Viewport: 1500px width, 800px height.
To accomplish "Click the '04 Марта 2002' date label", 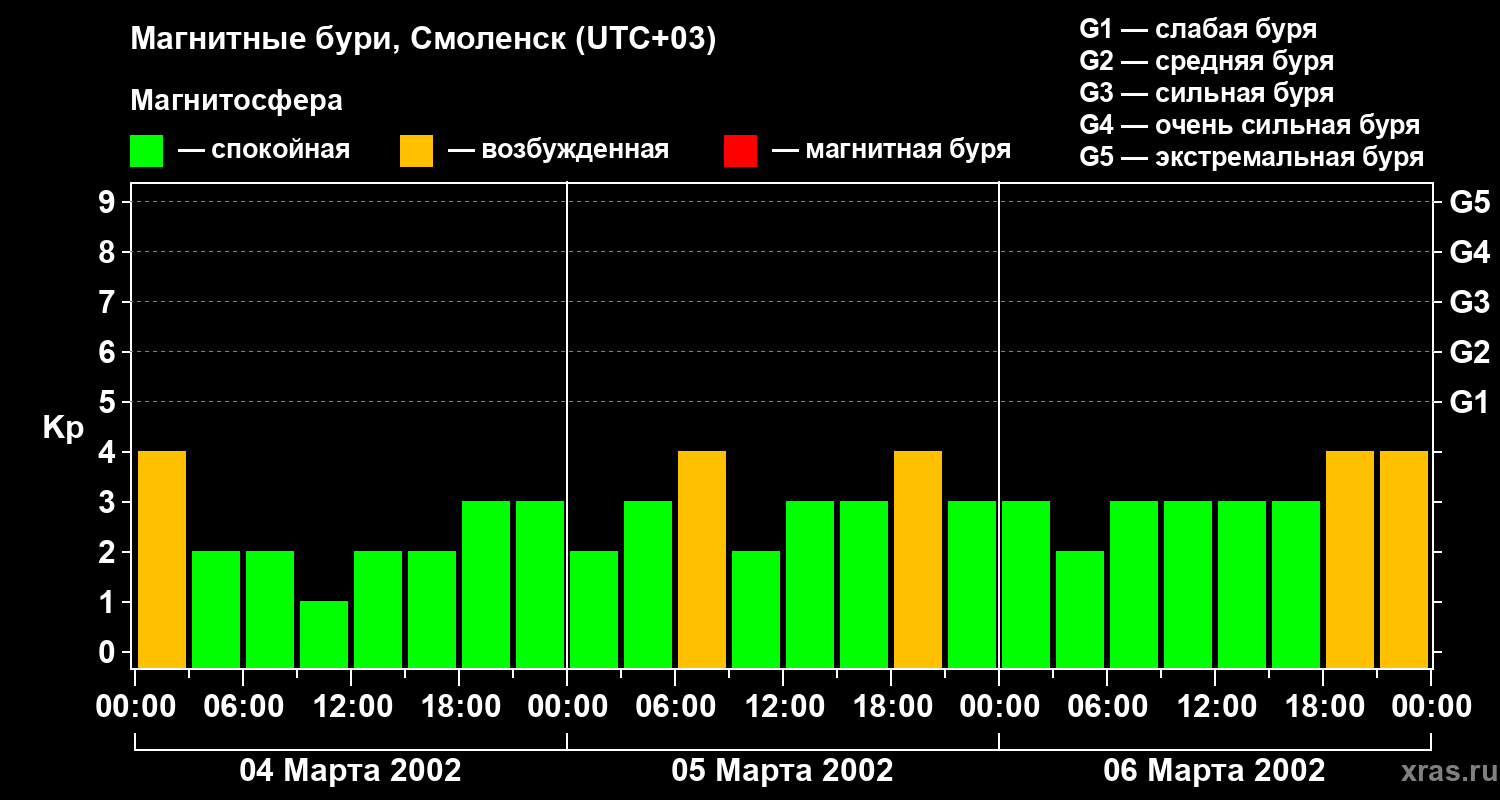I will coord(350,771).
